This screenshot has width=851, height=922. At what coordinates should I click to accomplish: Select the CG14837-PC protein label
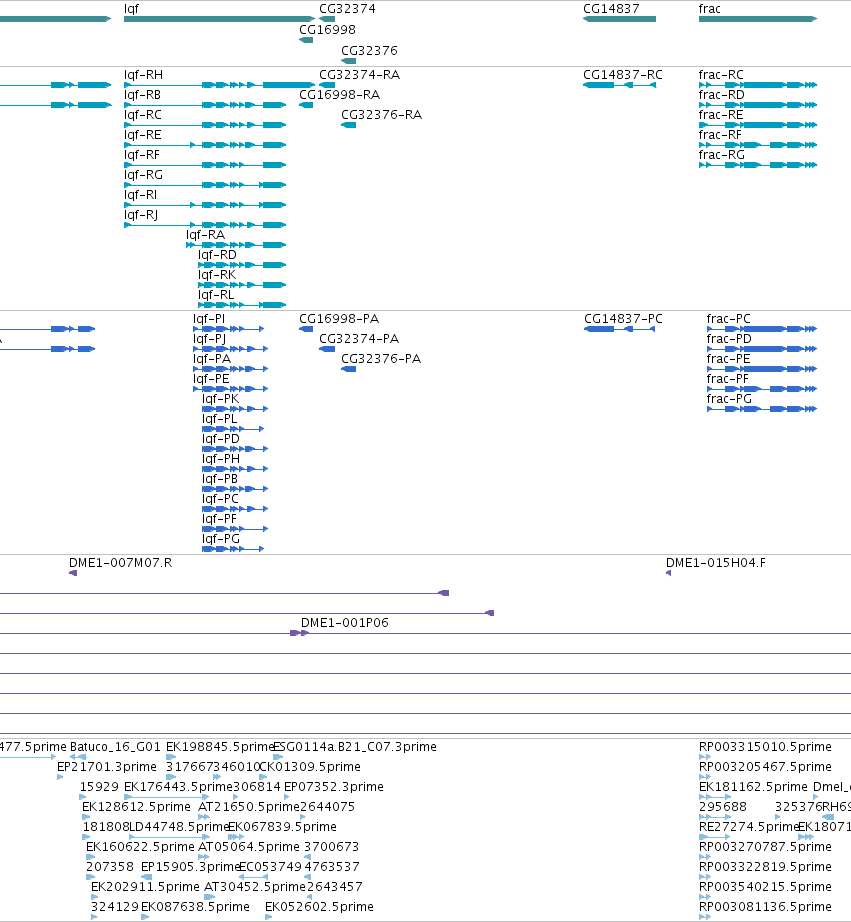point(623,319)
